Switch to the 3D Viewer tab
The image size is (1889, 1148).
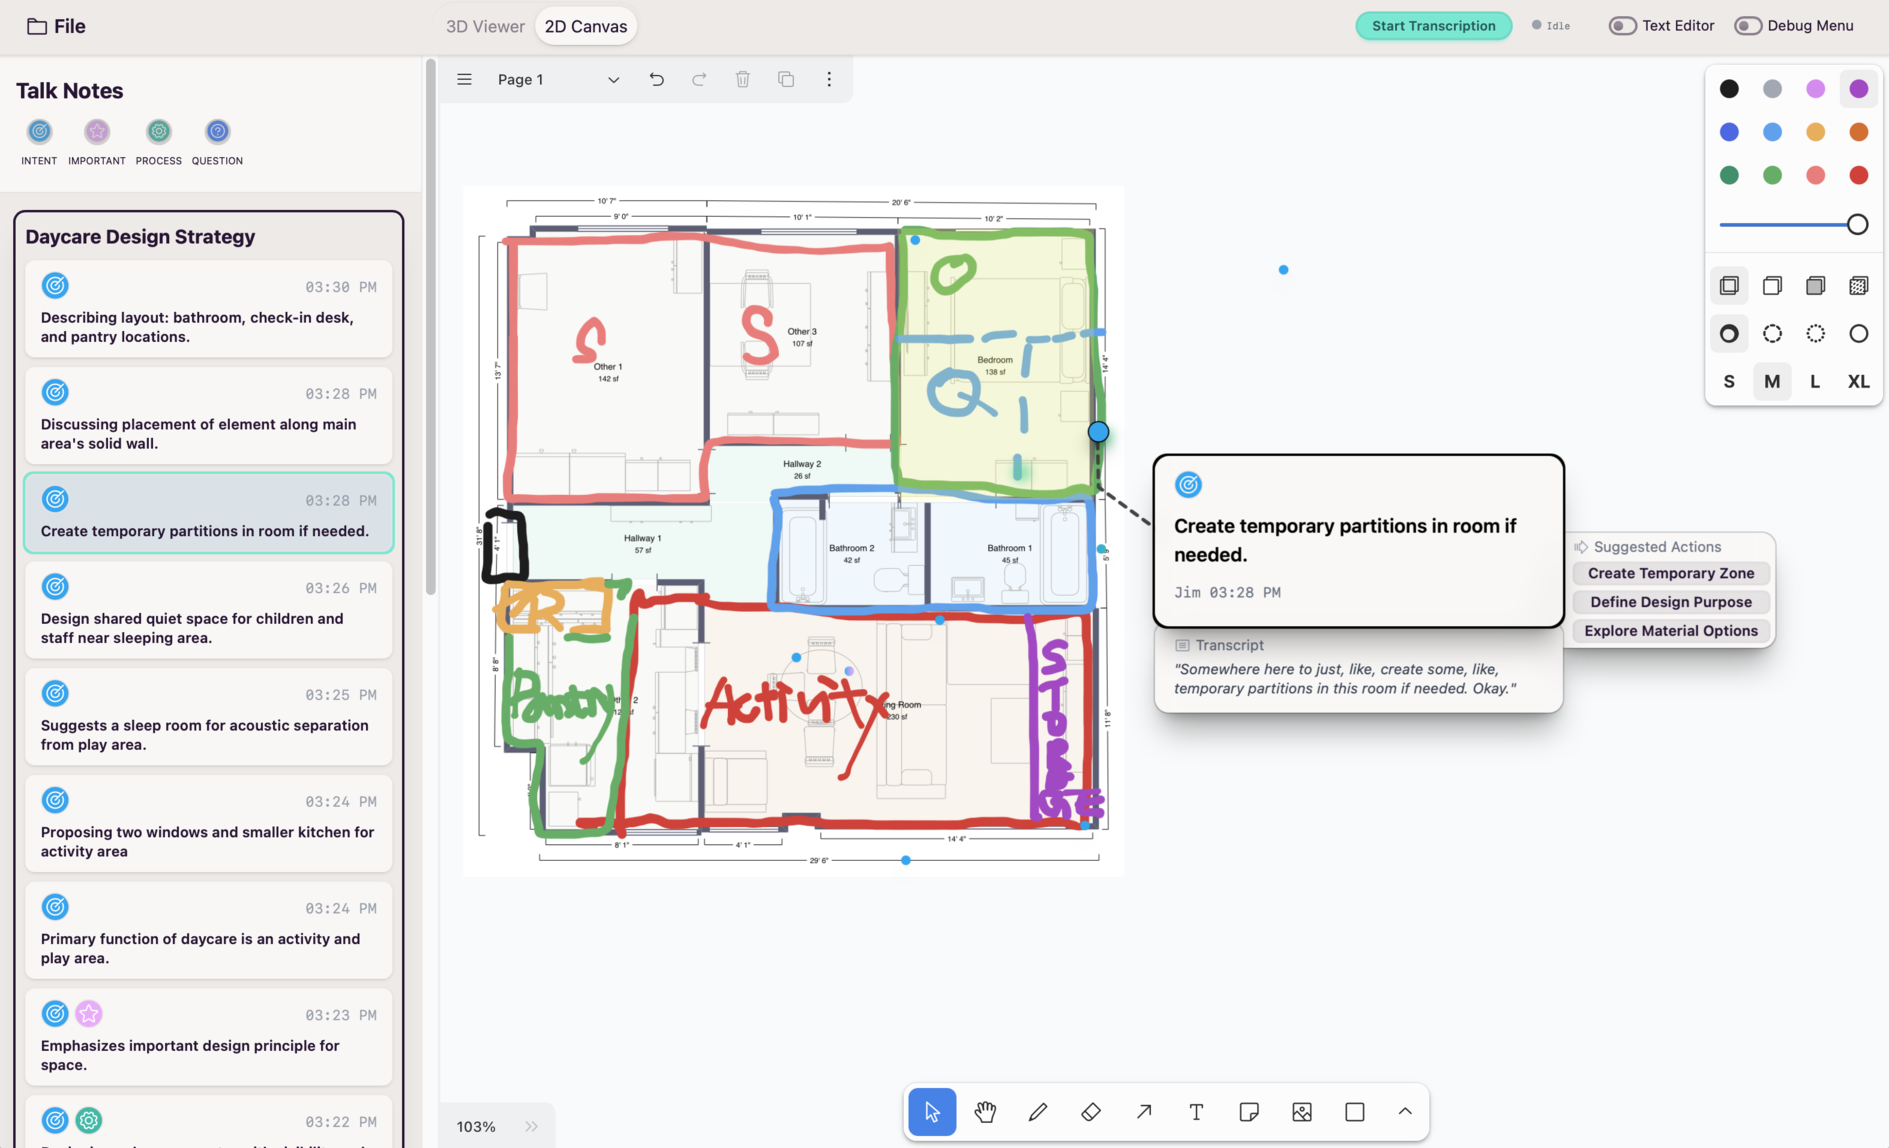tap(485, 26)
